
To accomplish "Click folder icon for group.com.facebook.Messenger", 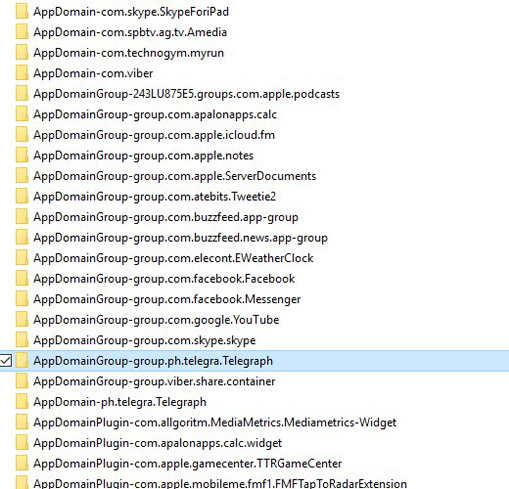I will pyautogui.click(x=22, y=299).
